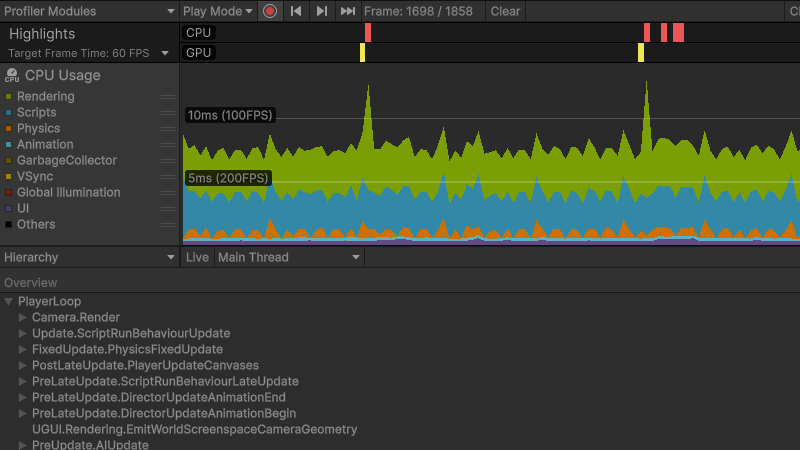The height and width of the screenshot is (450, 800).
Task: Expand the Camera.Render hierarchy entry
Action: (x=24, y=318)
